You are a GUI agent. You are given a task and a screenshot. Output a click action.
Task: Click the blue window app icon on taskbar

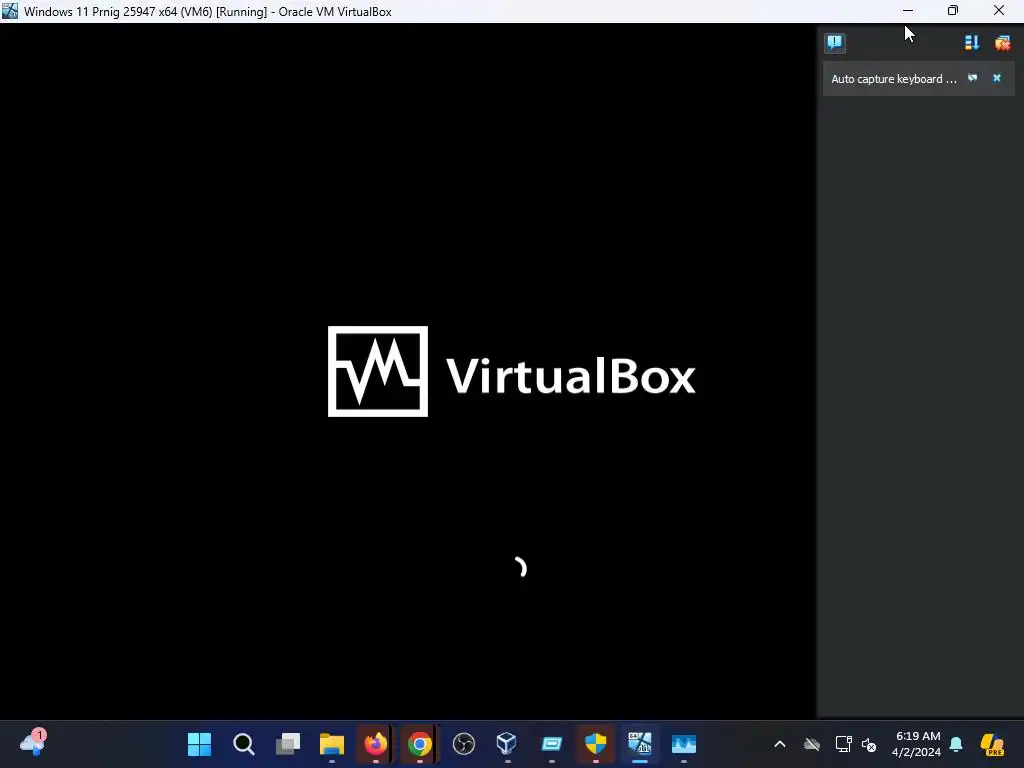coord(552,744)
